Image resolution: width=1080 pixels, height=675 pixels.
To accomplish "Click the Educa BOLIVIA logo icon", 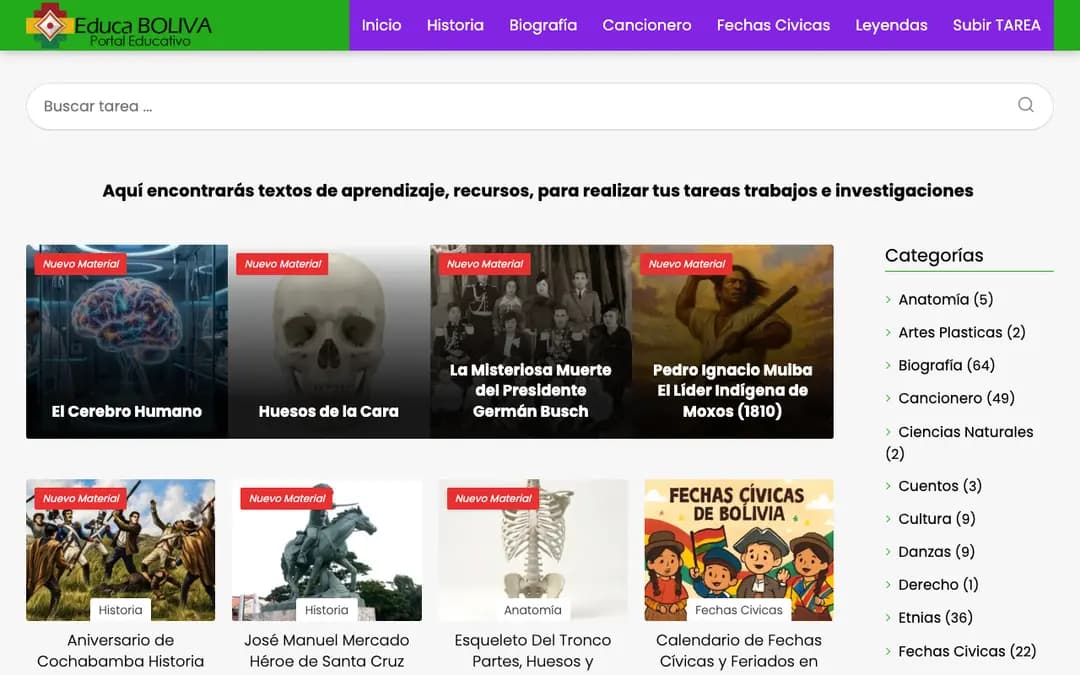I will (x=48, y=25).
